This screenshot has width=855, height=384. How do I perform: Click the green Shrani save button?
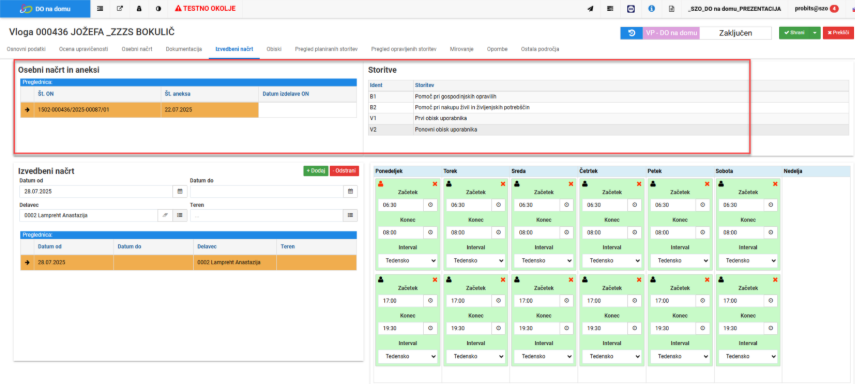coord(794,33)
